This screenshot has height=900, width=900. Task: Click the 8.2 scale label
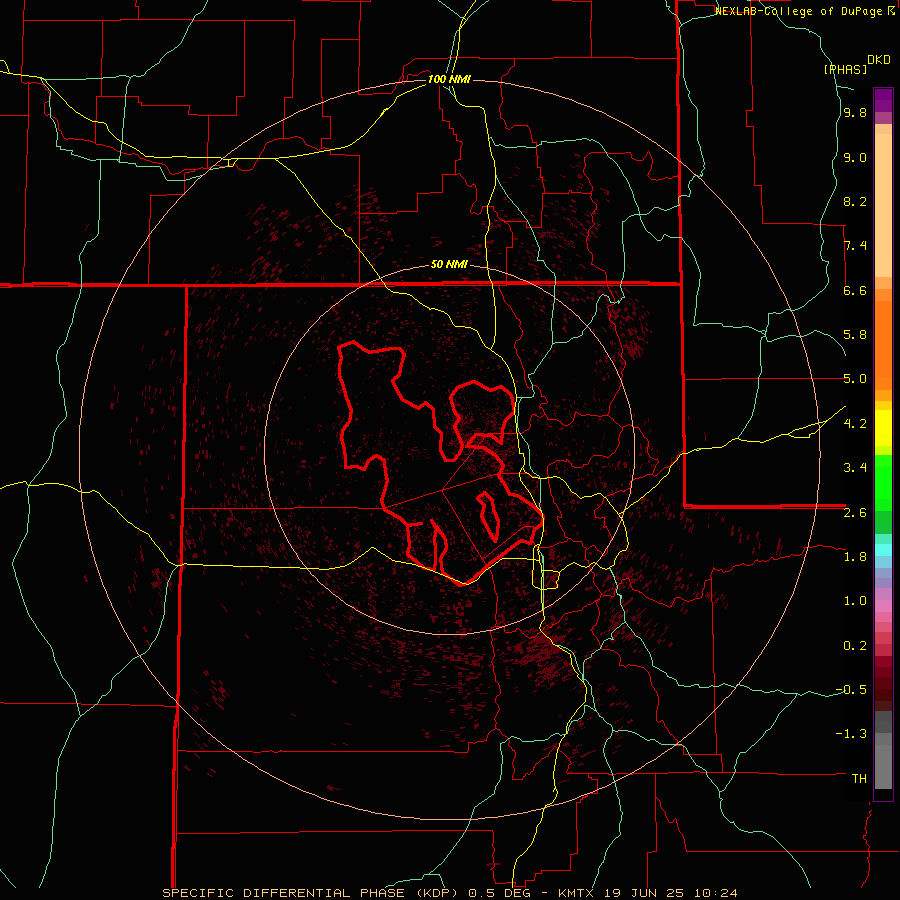(855, 201)
